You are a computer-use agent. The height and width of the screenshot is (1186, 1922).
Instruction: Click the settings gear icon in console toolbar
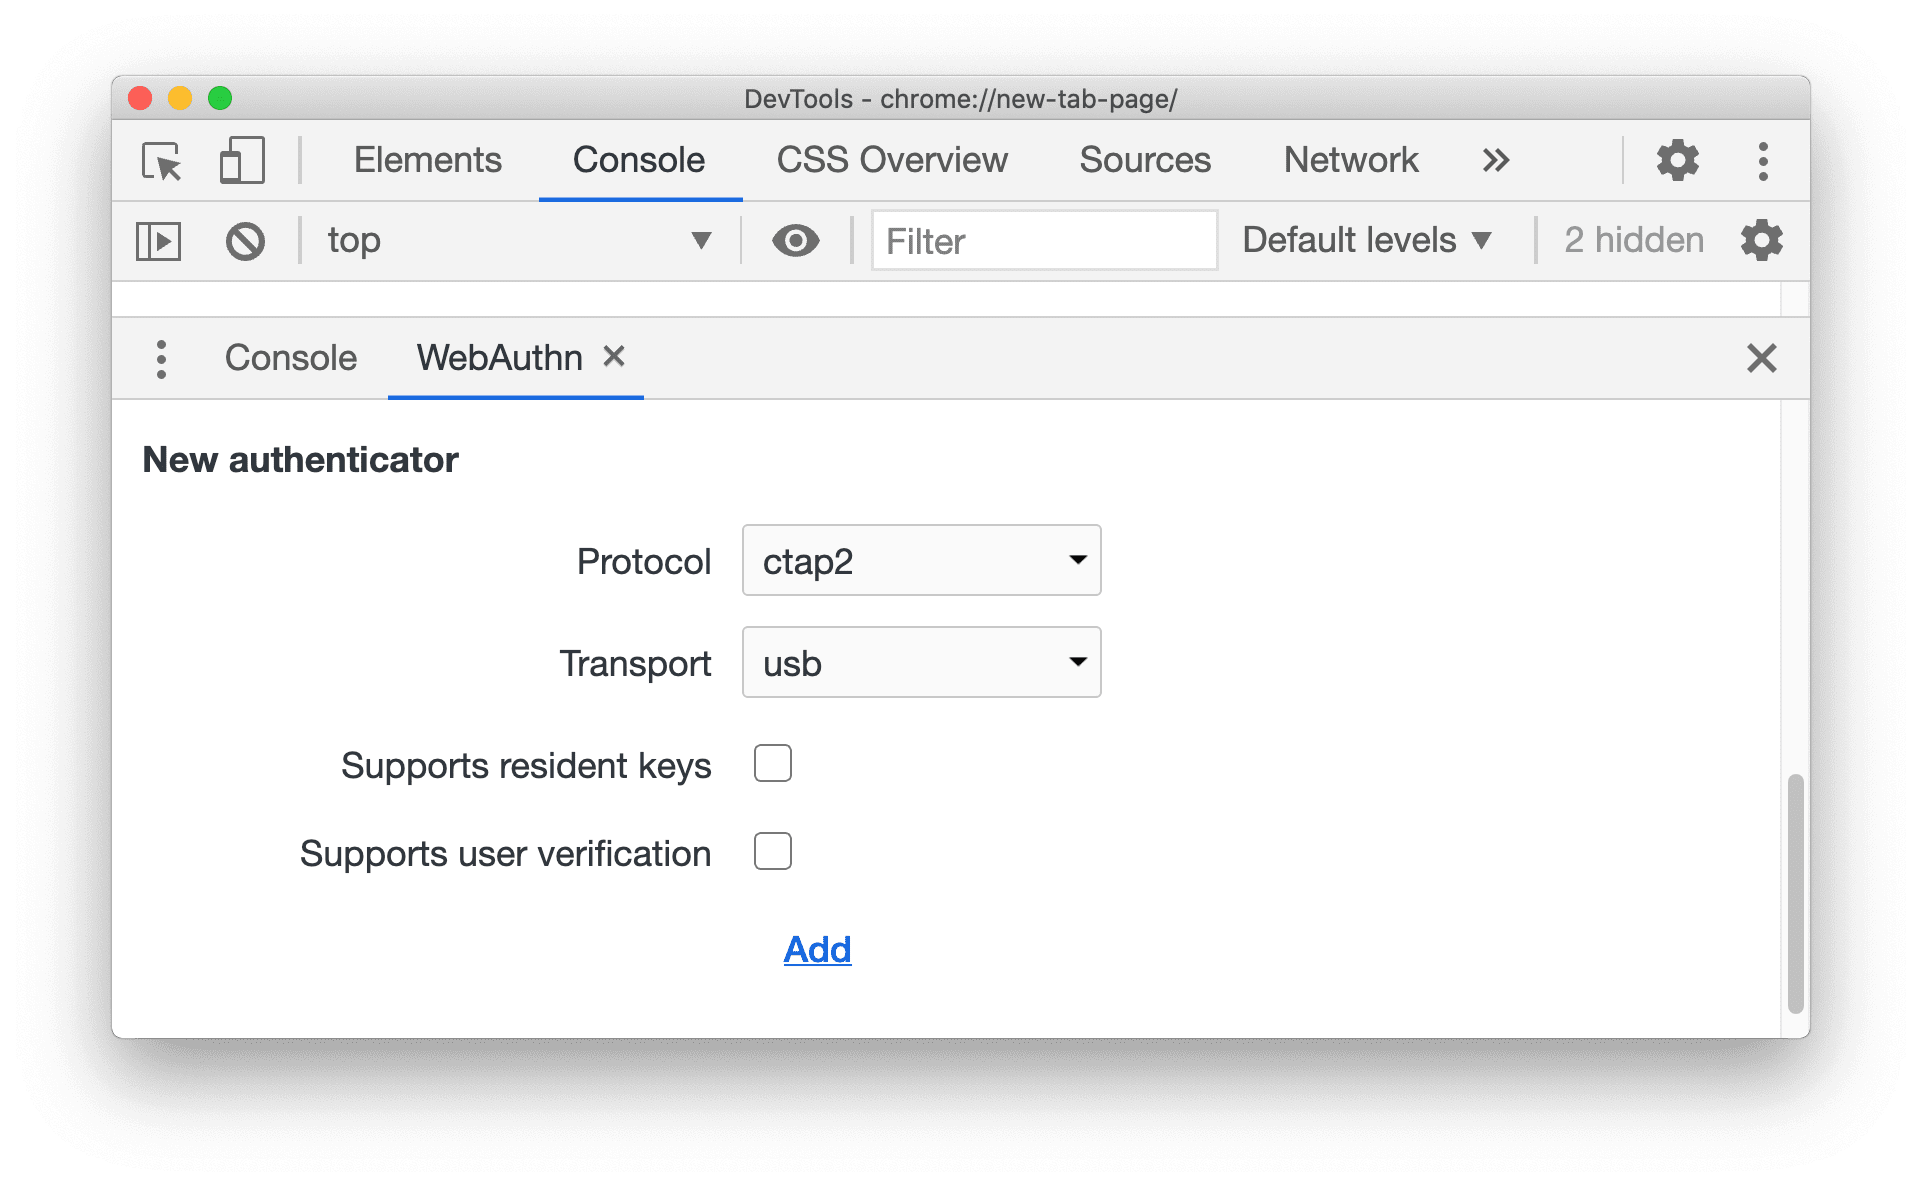pos(1764,240)
